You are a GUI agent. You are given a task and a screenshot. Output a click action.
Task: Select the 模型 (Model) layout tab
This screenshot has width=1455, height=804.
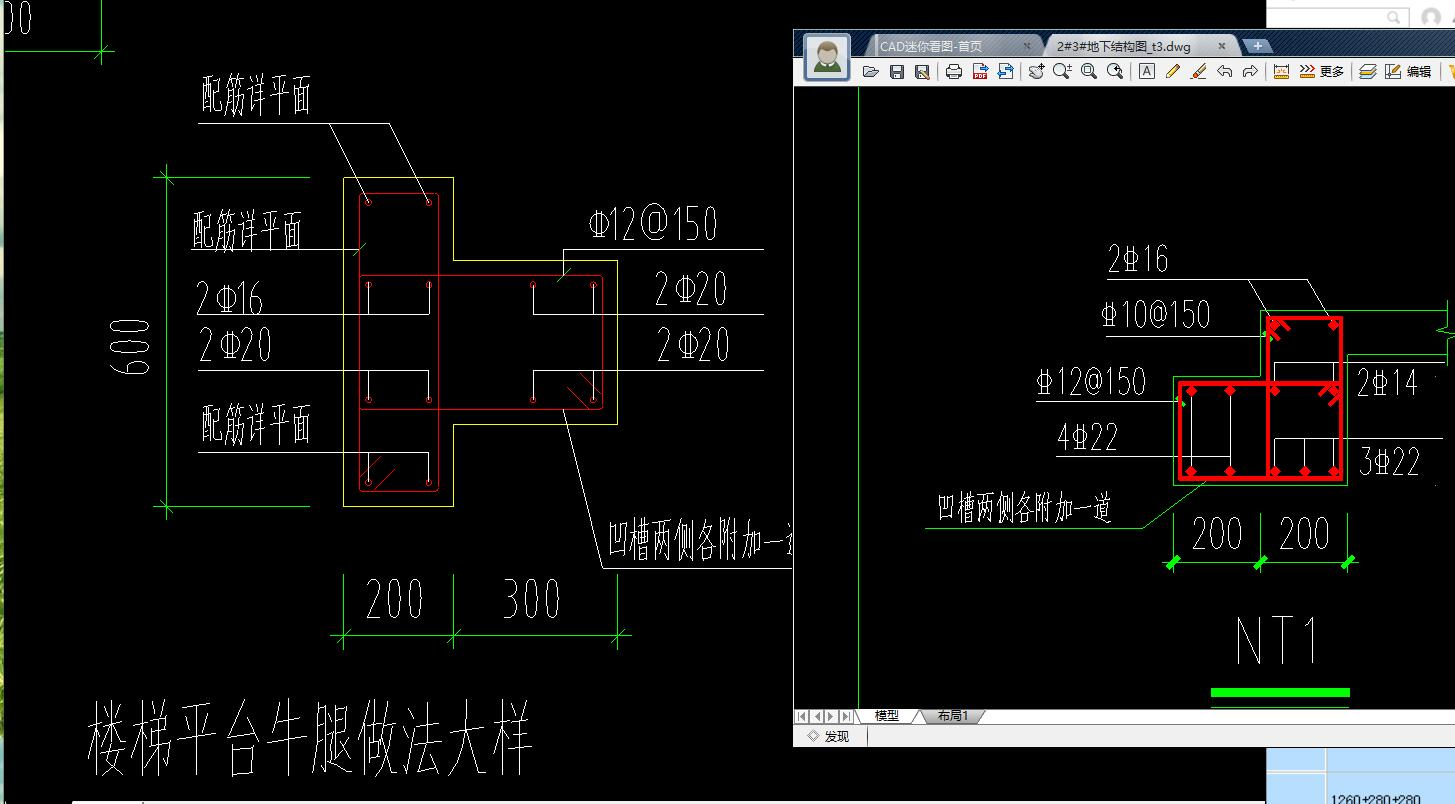tap(886, 716)
